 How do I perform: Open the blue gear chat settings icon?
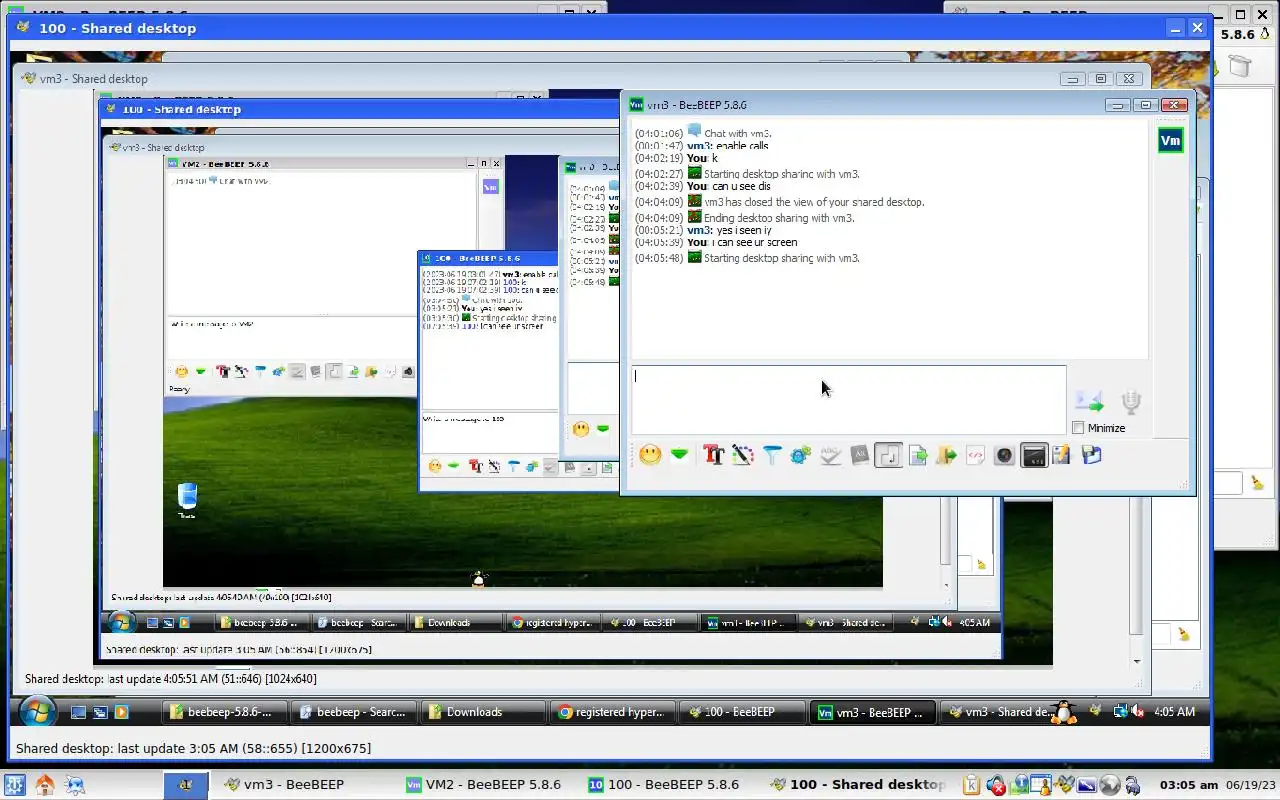800,455
